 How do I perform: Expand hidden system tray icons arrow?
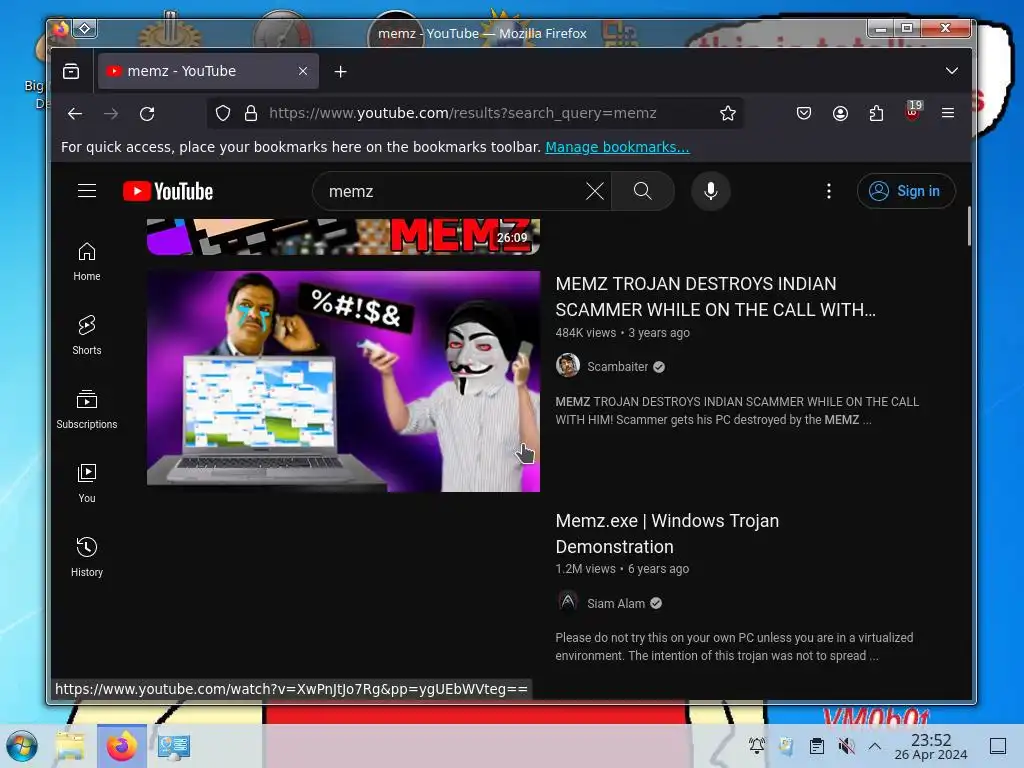click(x=875, y=746)
